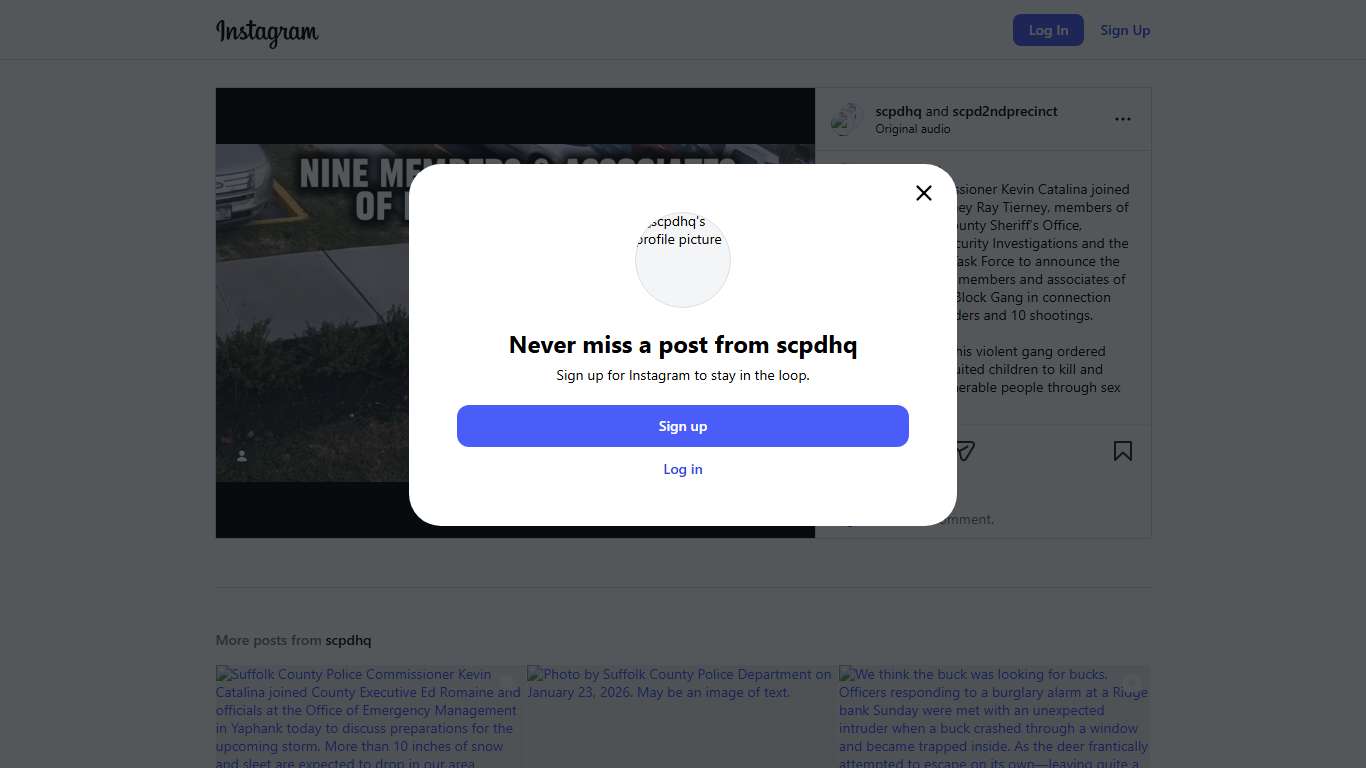Share the post via paper plane icon

click(964, 451)
